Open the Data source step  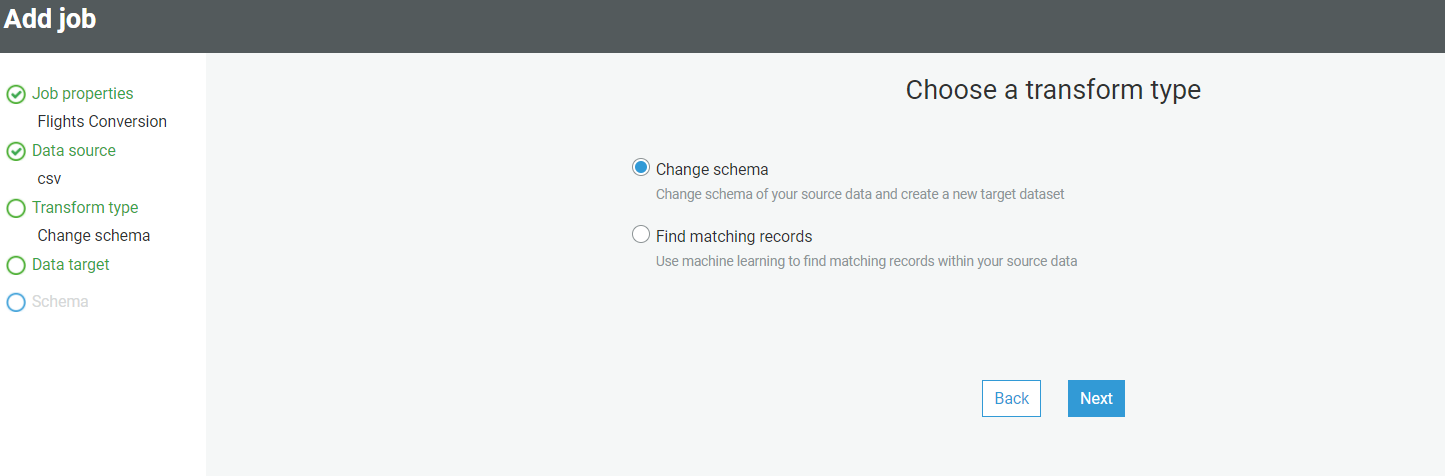click(x=74, y=150)
